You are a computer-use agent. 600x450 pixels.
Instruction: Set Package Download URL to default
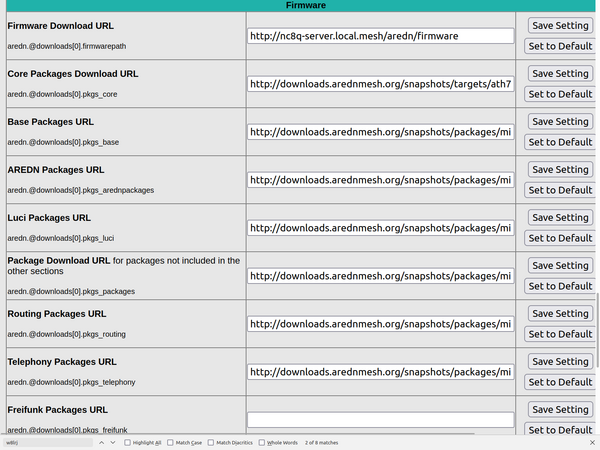pos(560,286)
